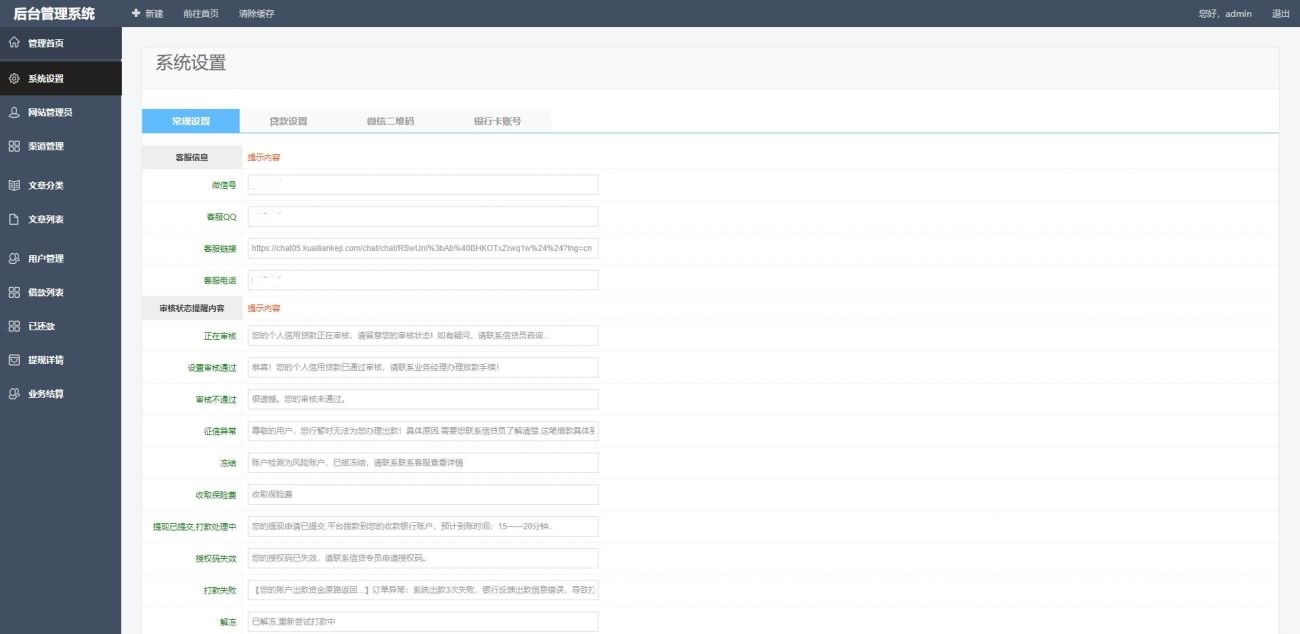Click into the 解冻 message field
This screenshot has height=634, width=1300.
pos(422,622)
